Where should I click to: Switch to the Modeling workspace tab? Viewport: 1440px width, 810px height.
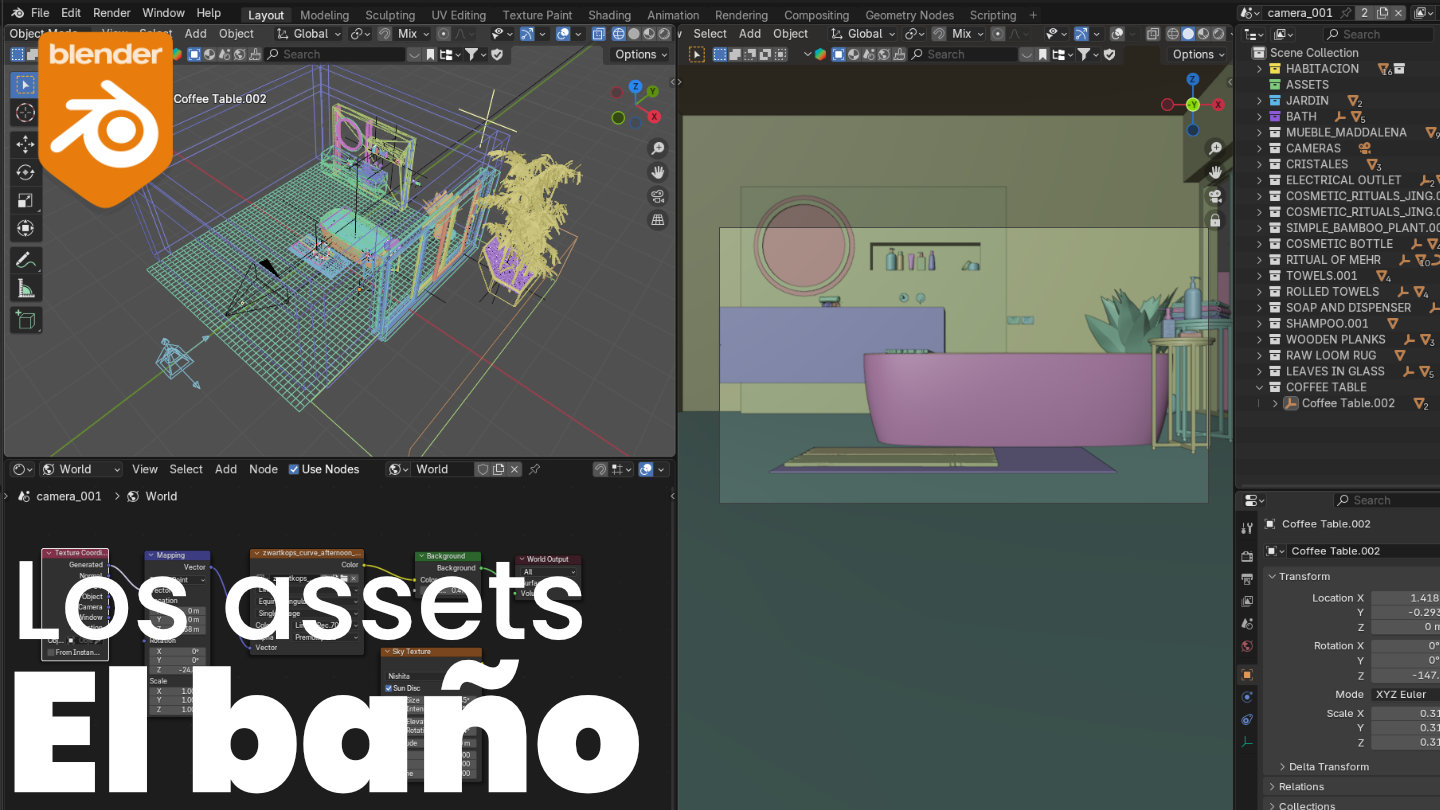325,15
